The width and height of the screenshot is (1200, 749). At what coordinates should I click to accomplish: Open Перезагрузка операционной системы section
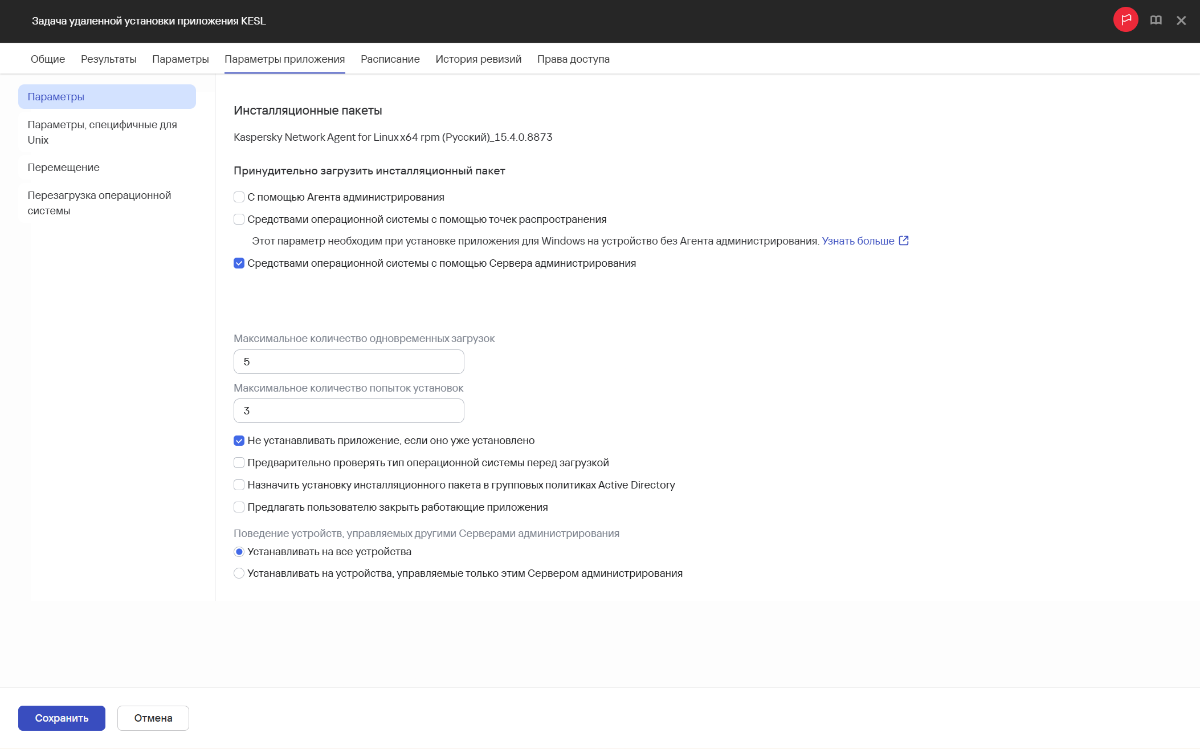click(x=99, y=203)
